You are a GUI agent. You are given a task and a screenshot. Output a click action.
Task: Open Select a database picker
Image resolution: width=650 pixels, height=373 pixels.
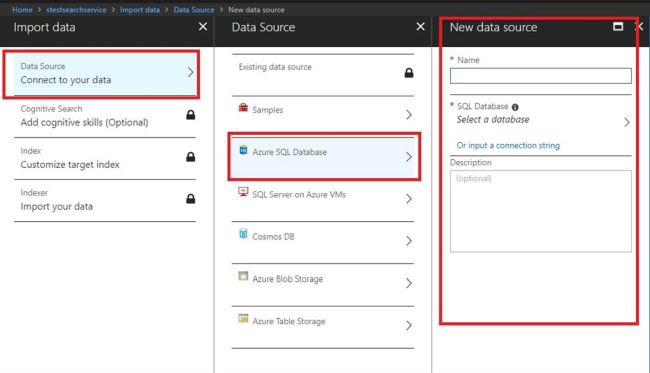541,119
